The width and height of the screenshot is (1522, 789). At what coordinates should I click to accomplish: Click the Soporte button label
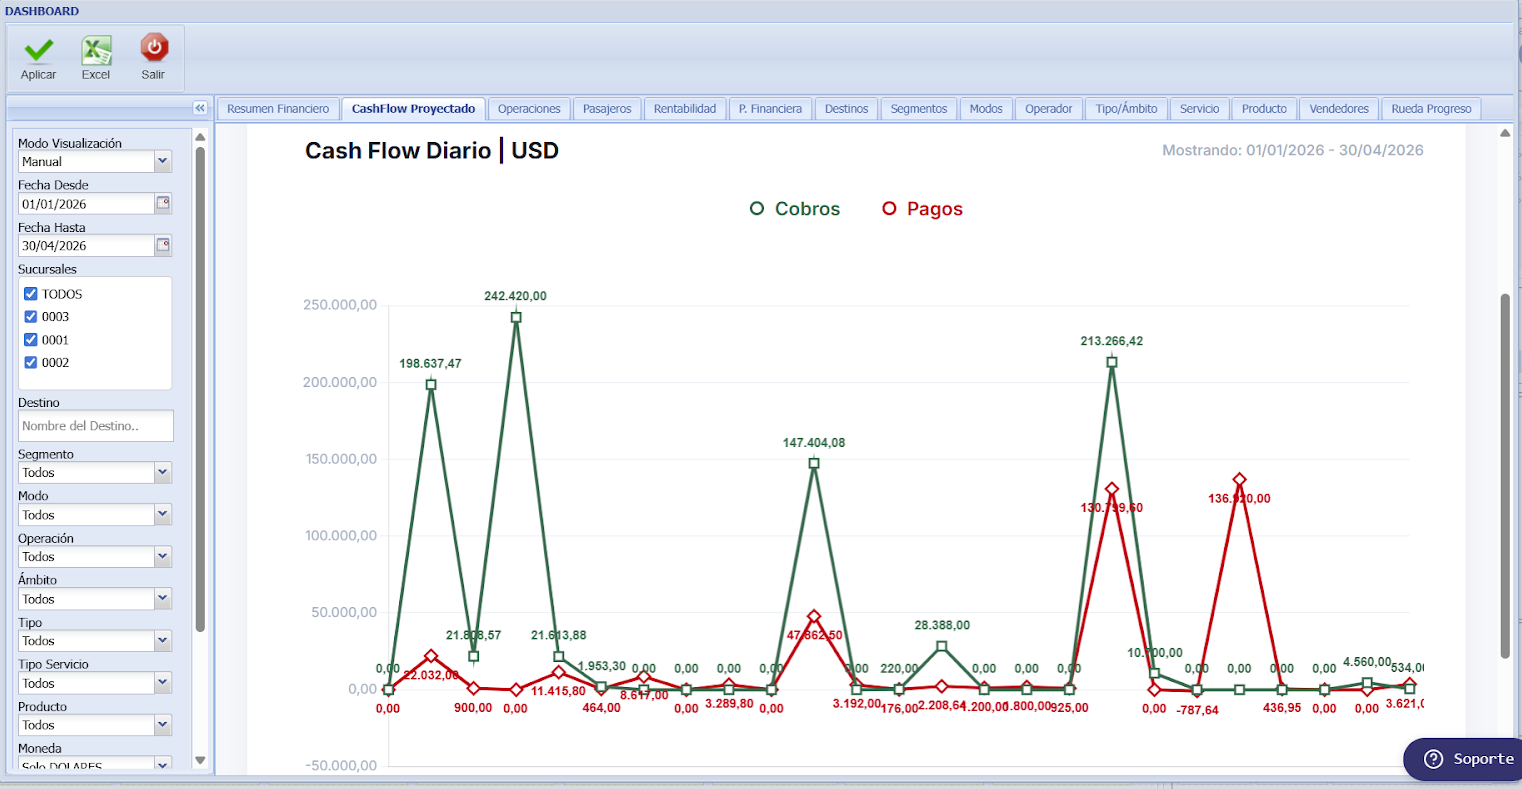point(1483,759)
